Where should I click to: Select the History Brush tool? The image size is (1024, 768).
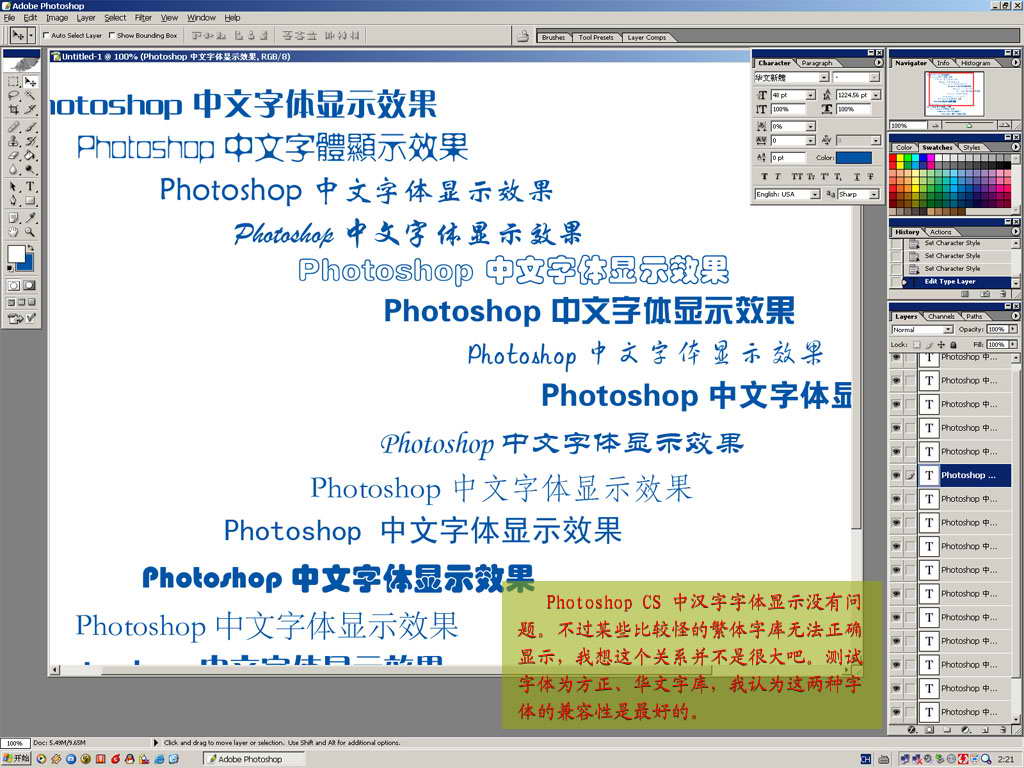(x=30, y=141)
